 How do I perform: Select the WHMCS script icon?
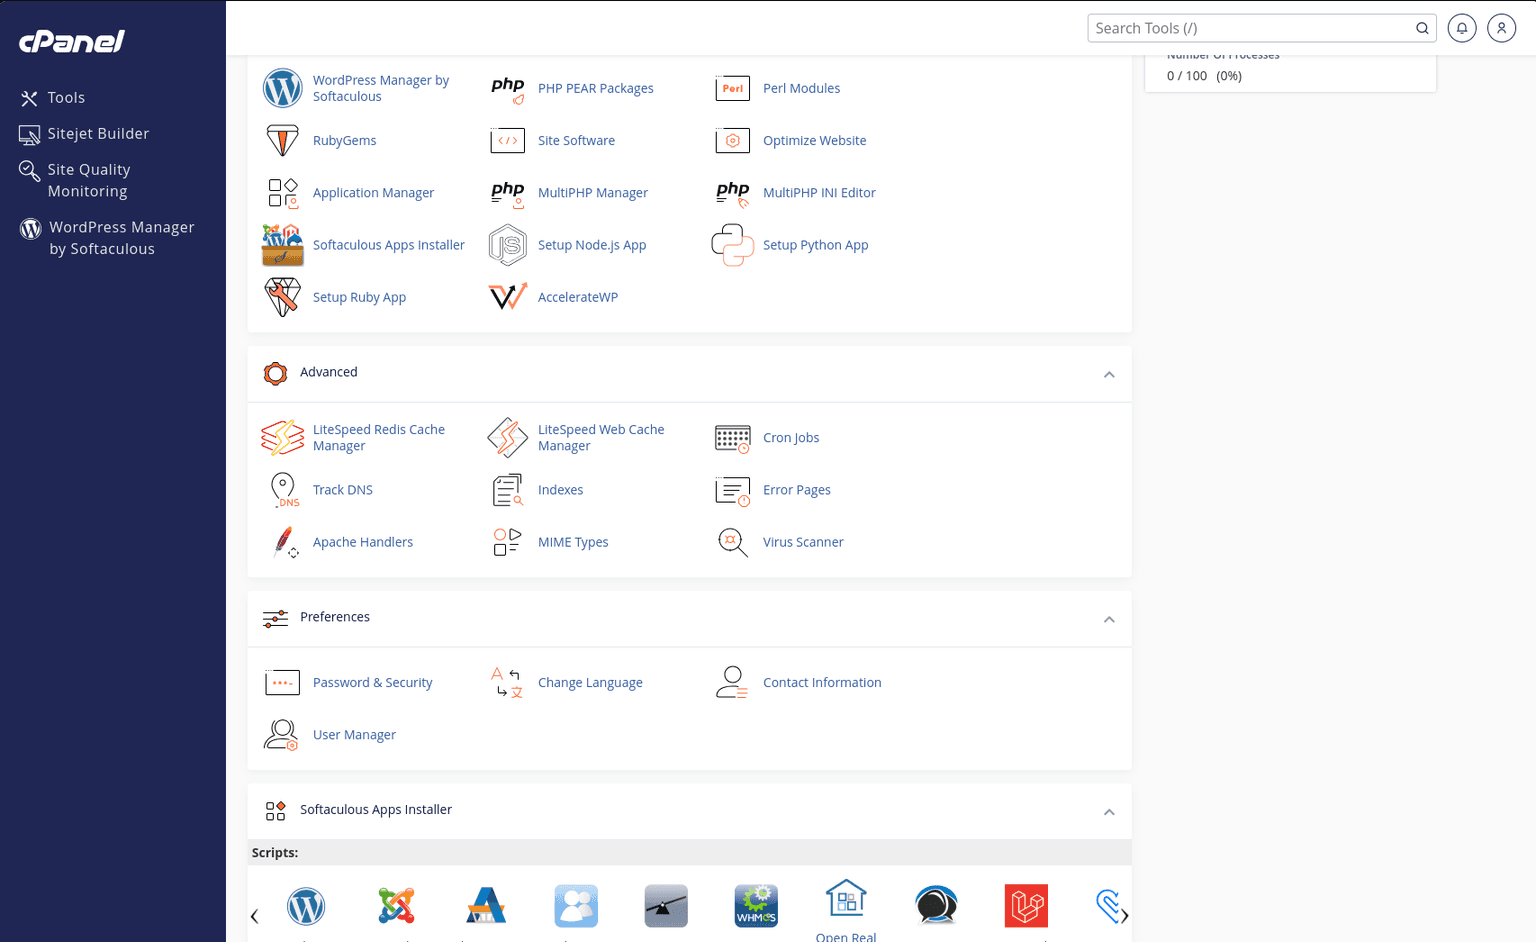(x=756, y=906)
